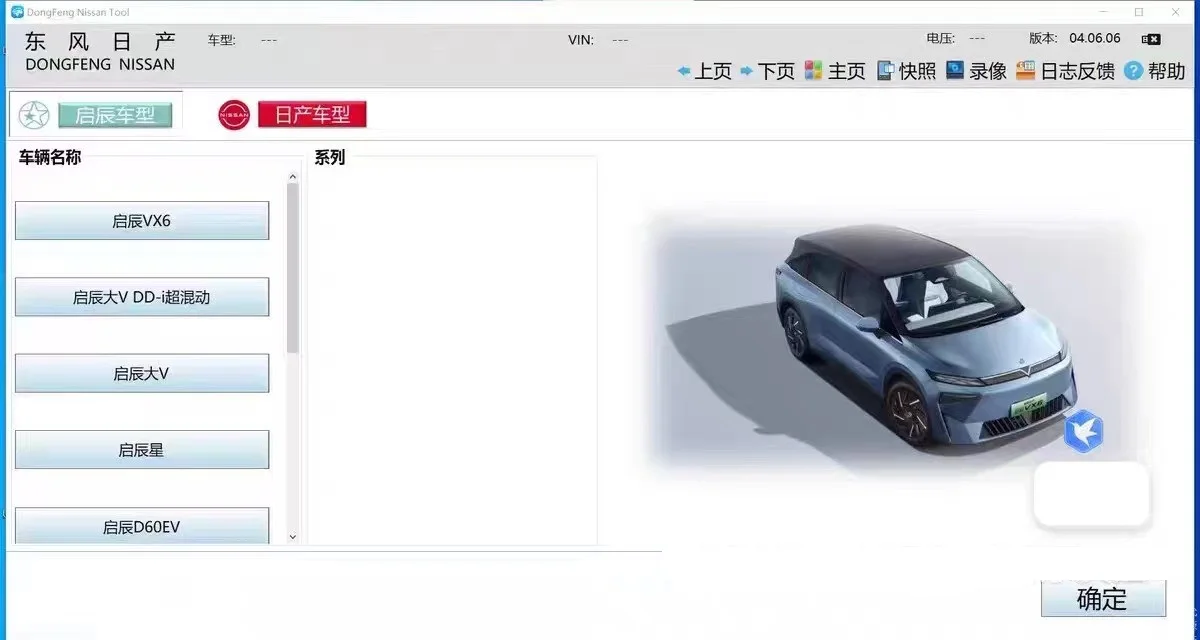Click vehicle list scroll down arrow
Screen dimensions: 1200x640
[293, 537]
